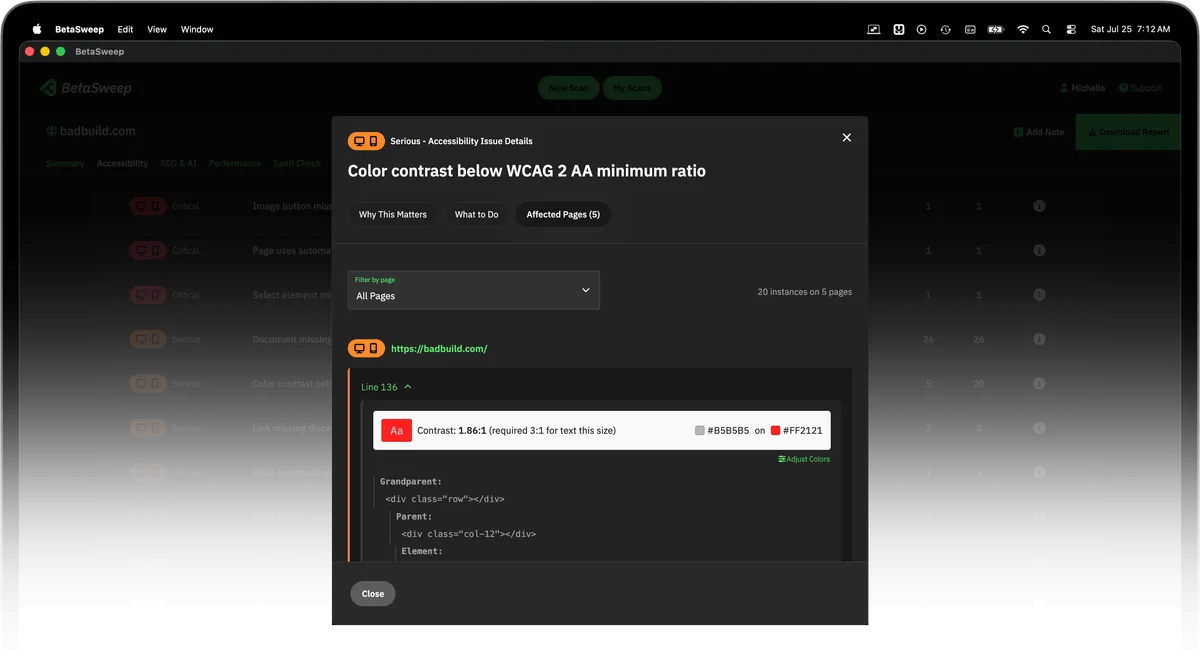Screen dimensions: 1200x665
Task: Click the Serious severity device badge in dialog header
Action: [366, 141]
